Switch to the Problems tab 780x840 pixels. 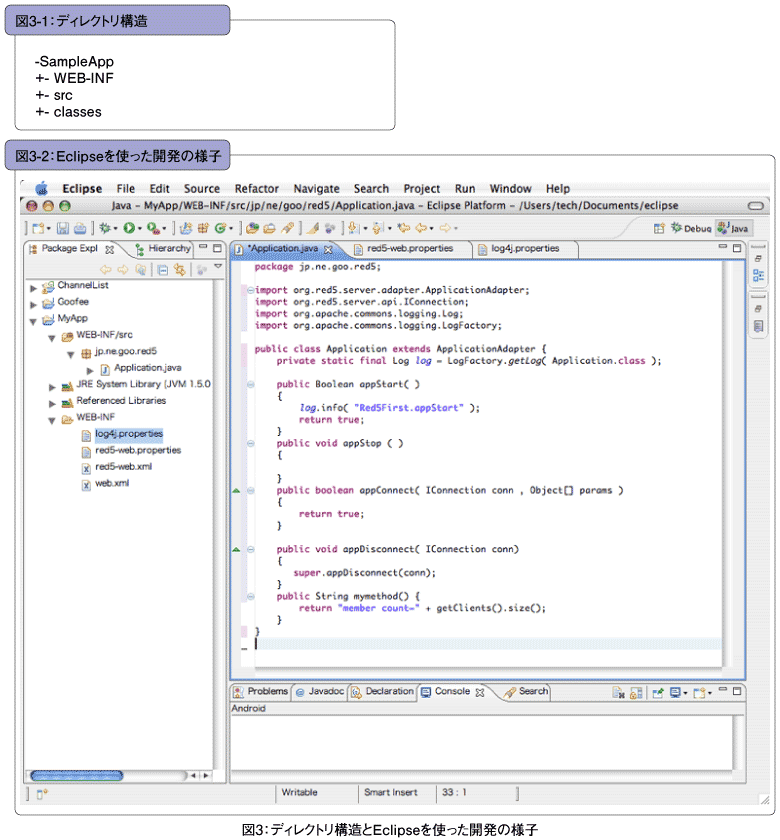261,692
